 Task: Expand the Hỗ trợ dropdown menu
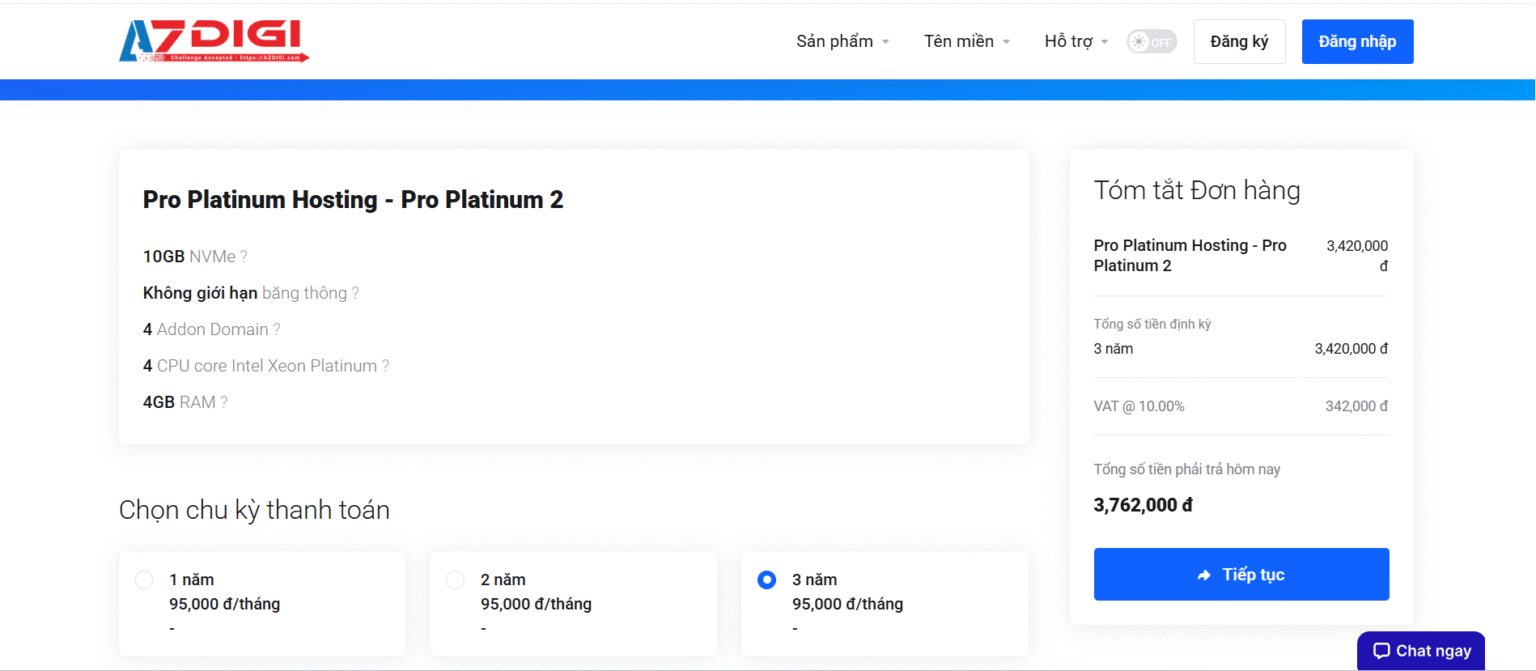(x=1076, y=42)
